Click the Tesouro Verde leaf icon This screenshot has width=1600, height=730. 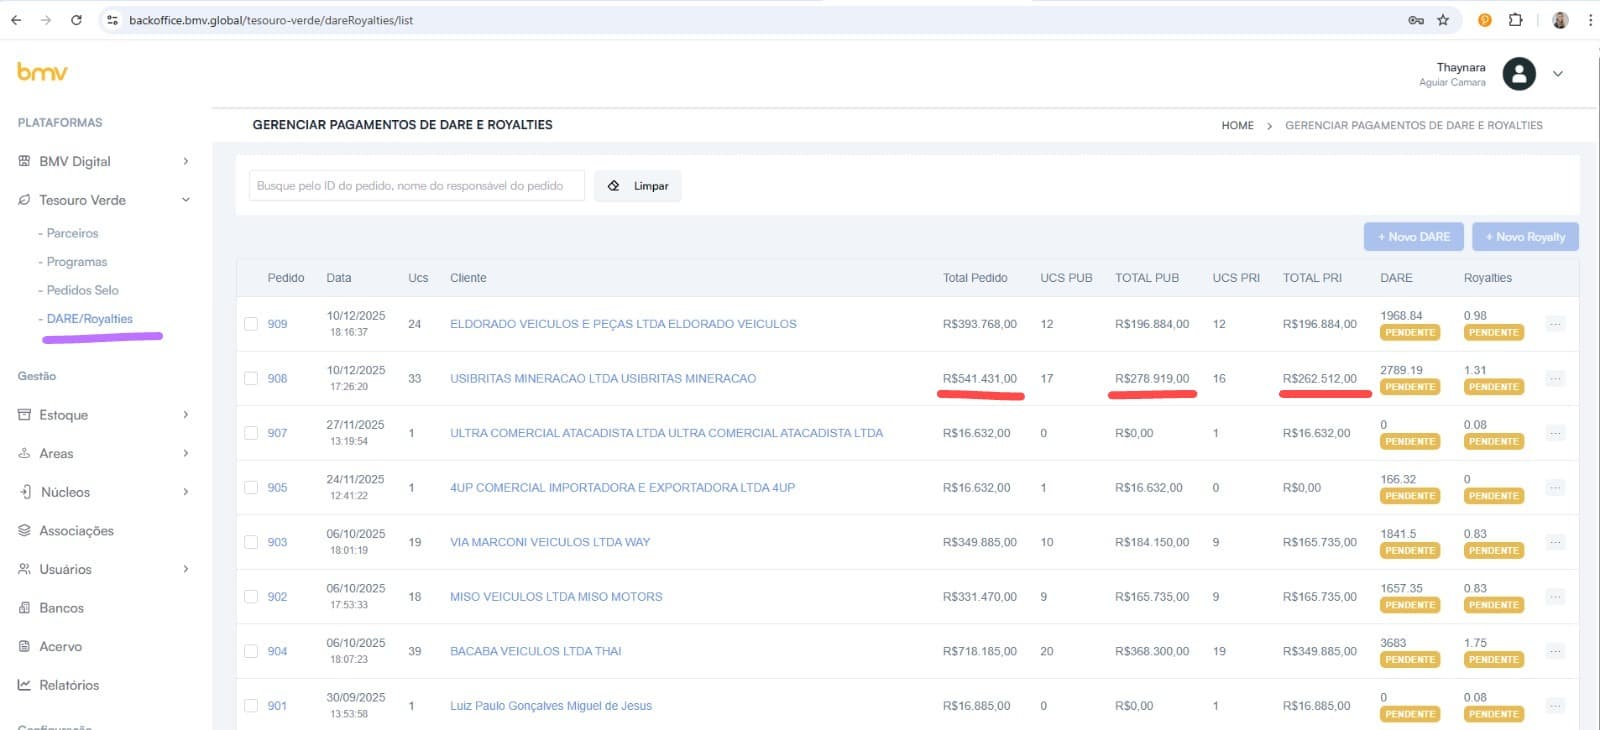[24, 200]
